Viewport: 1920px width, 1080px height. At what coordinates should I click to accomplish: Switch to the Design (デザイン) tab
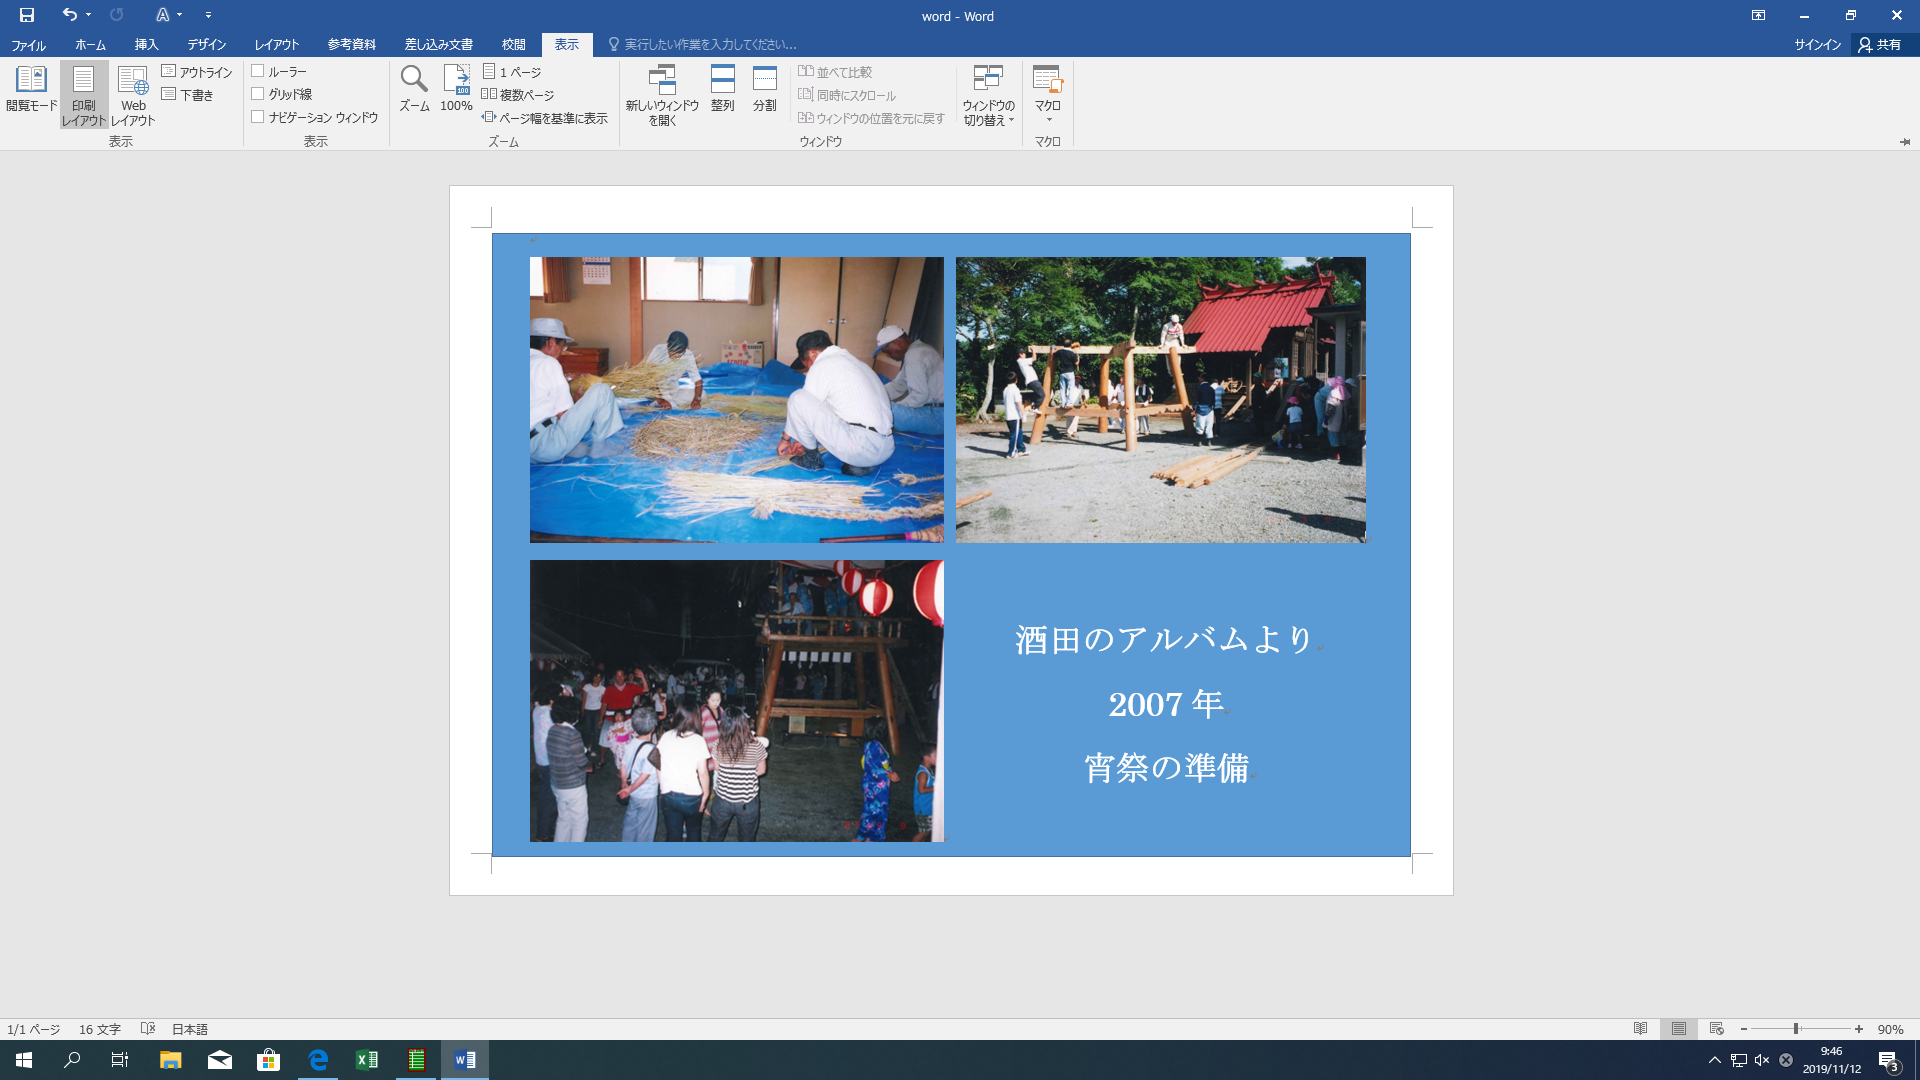pos(206,45)
